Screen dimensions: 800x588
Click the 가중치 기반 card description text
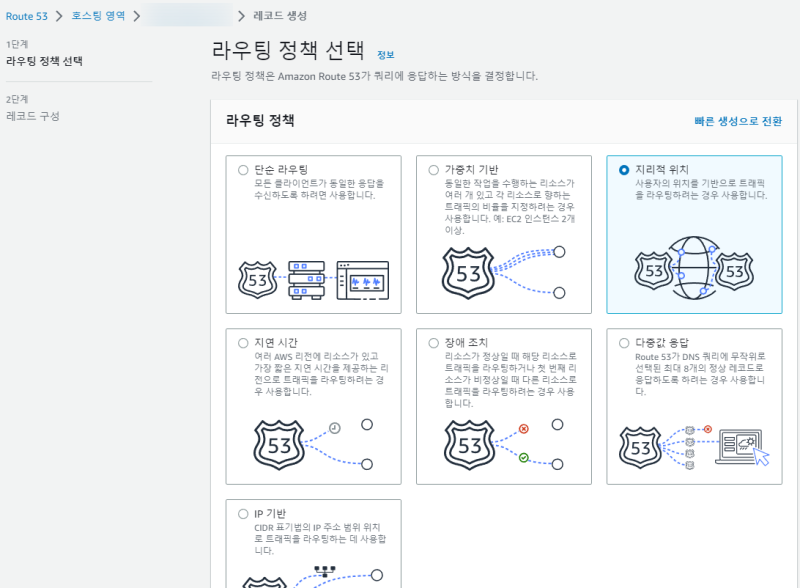point(509,207)
